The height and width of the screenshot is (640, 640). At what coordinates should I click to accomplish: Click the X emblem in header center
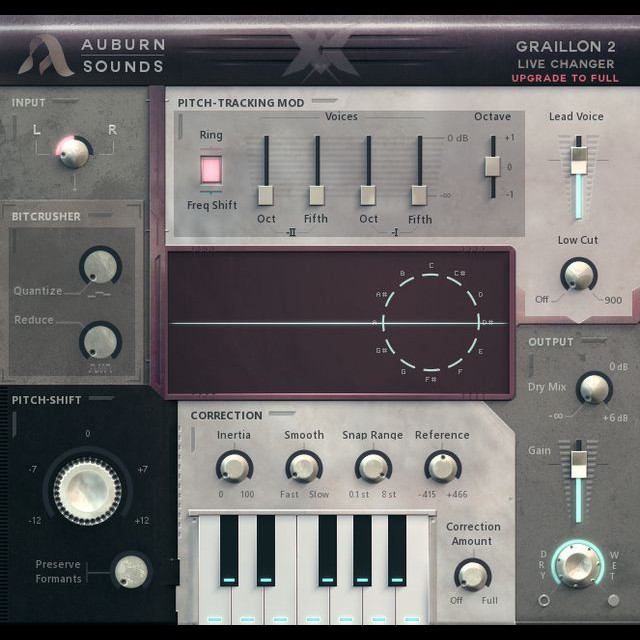(320, 55)
